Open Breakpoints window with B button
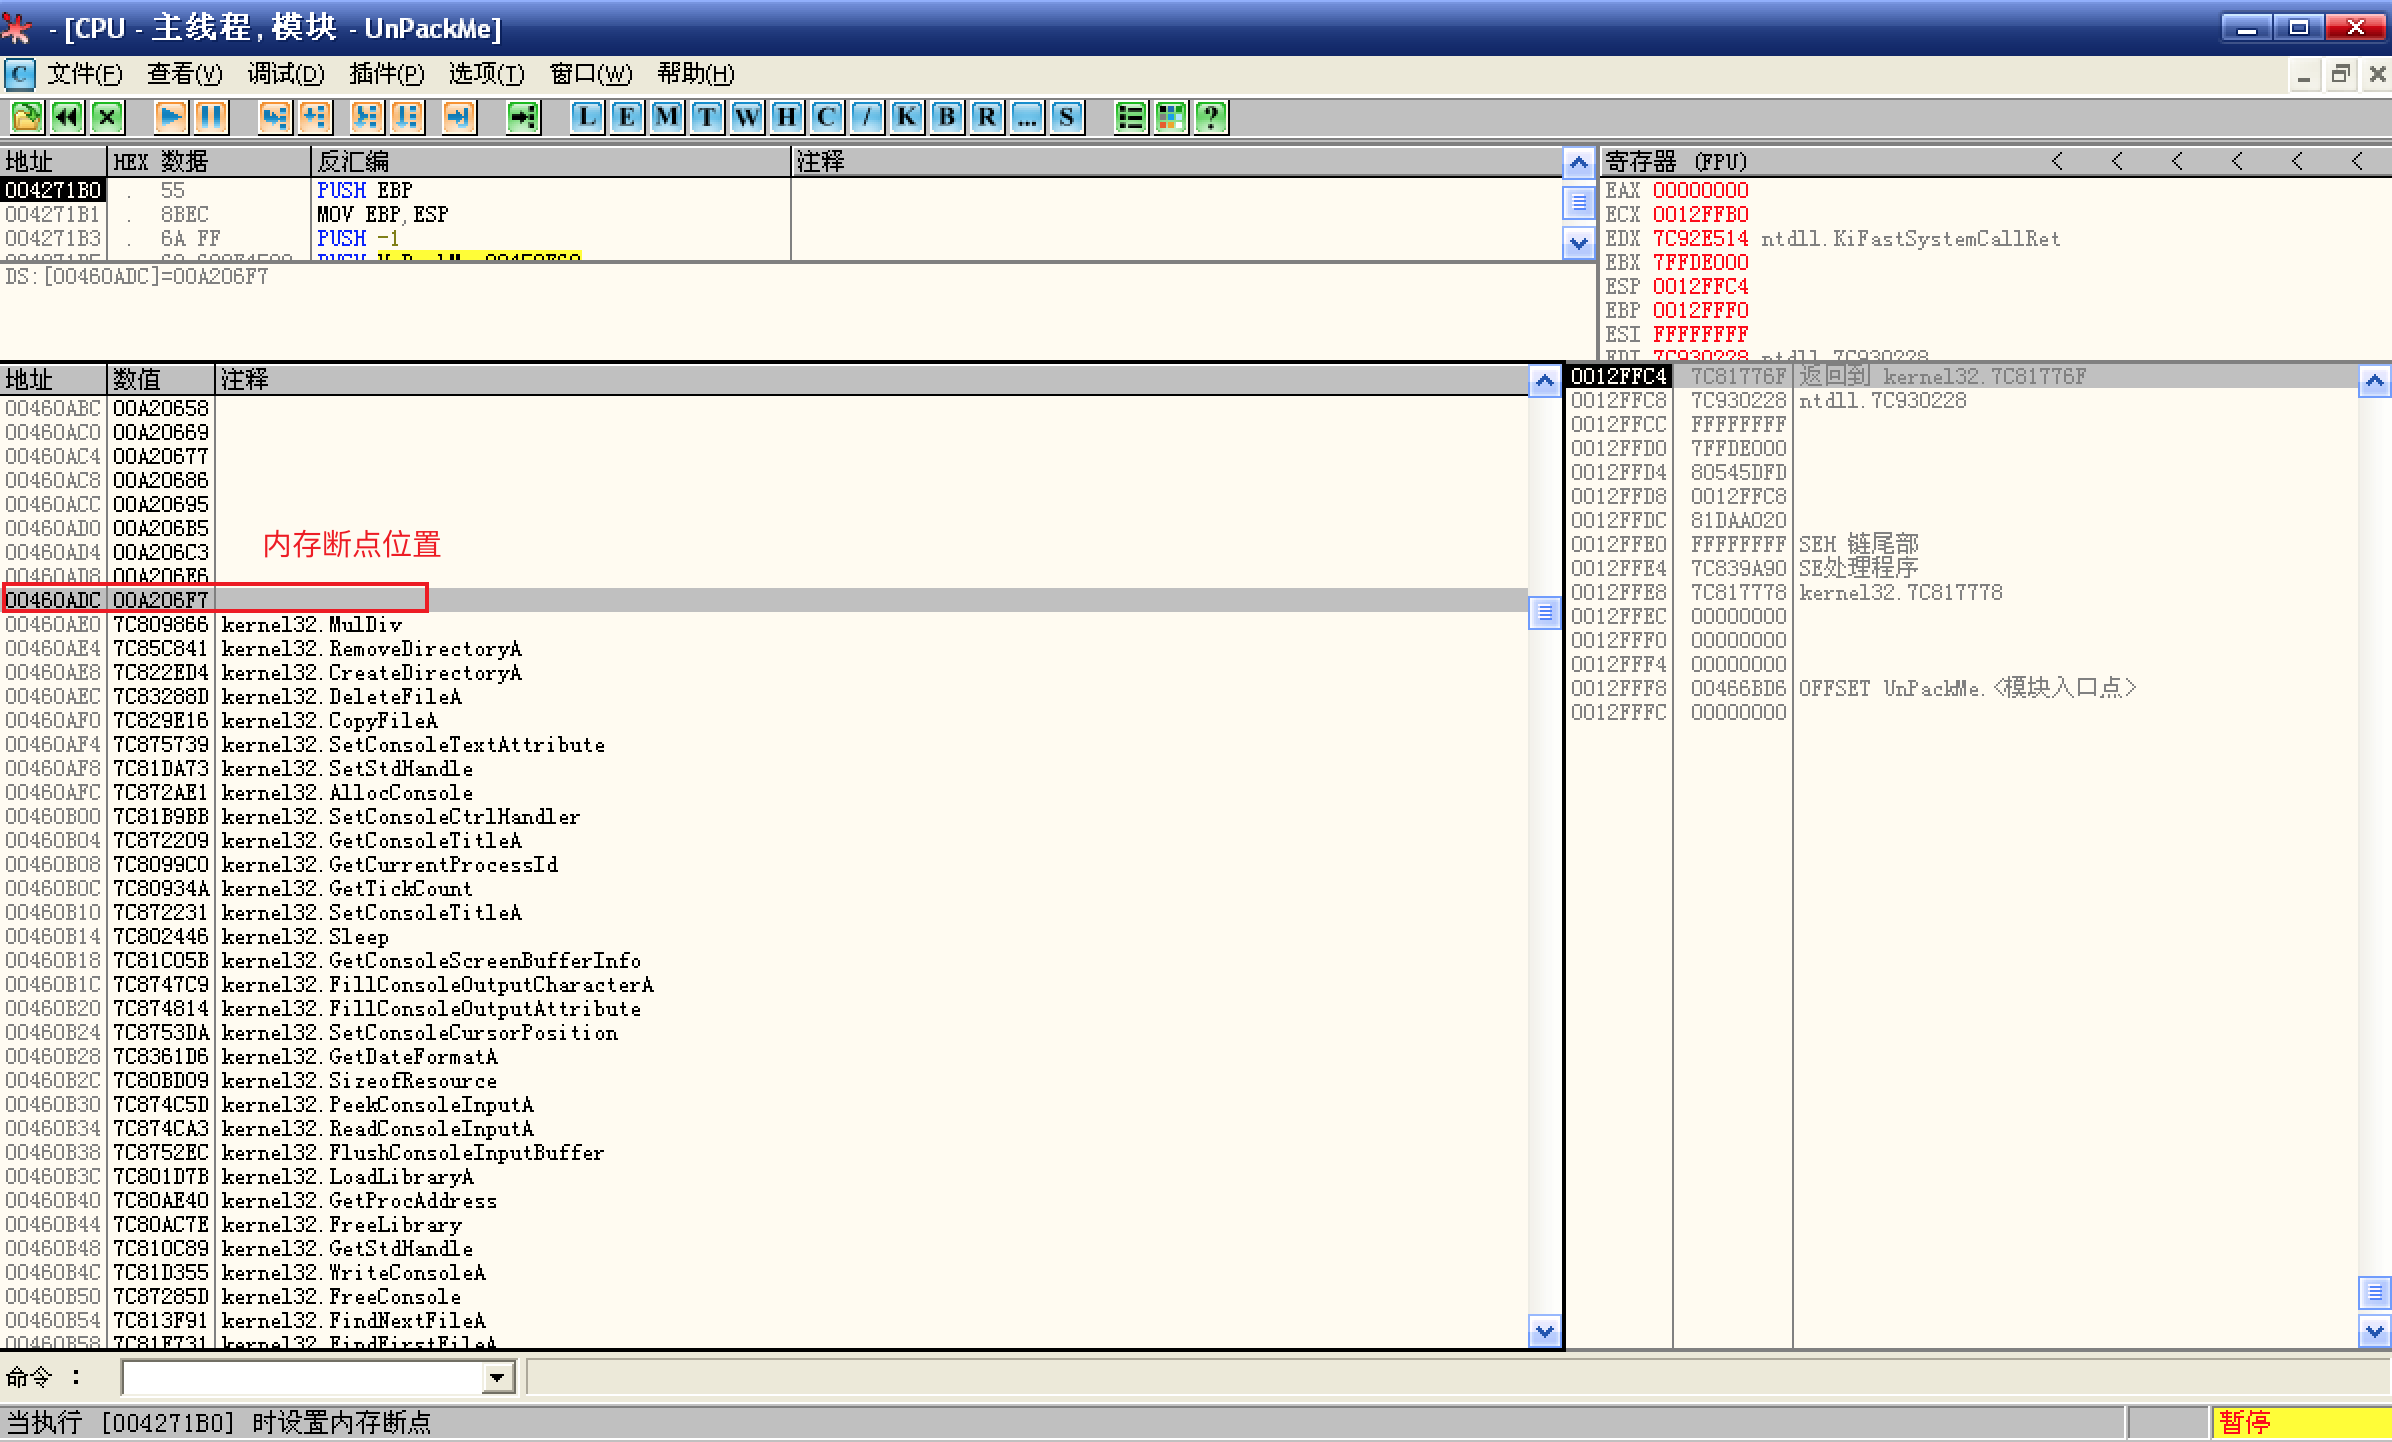2392x1442 pixels. click(947, 118)
